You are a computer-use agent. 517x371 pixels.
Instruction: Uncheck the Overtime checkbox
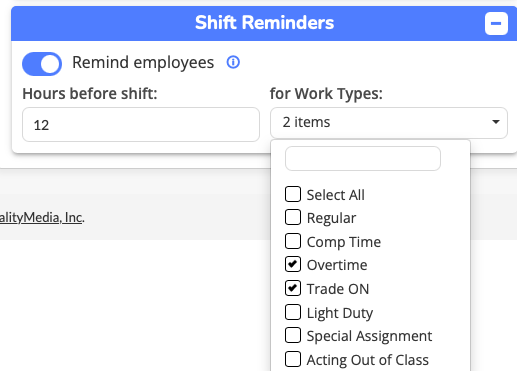[293, 265]
